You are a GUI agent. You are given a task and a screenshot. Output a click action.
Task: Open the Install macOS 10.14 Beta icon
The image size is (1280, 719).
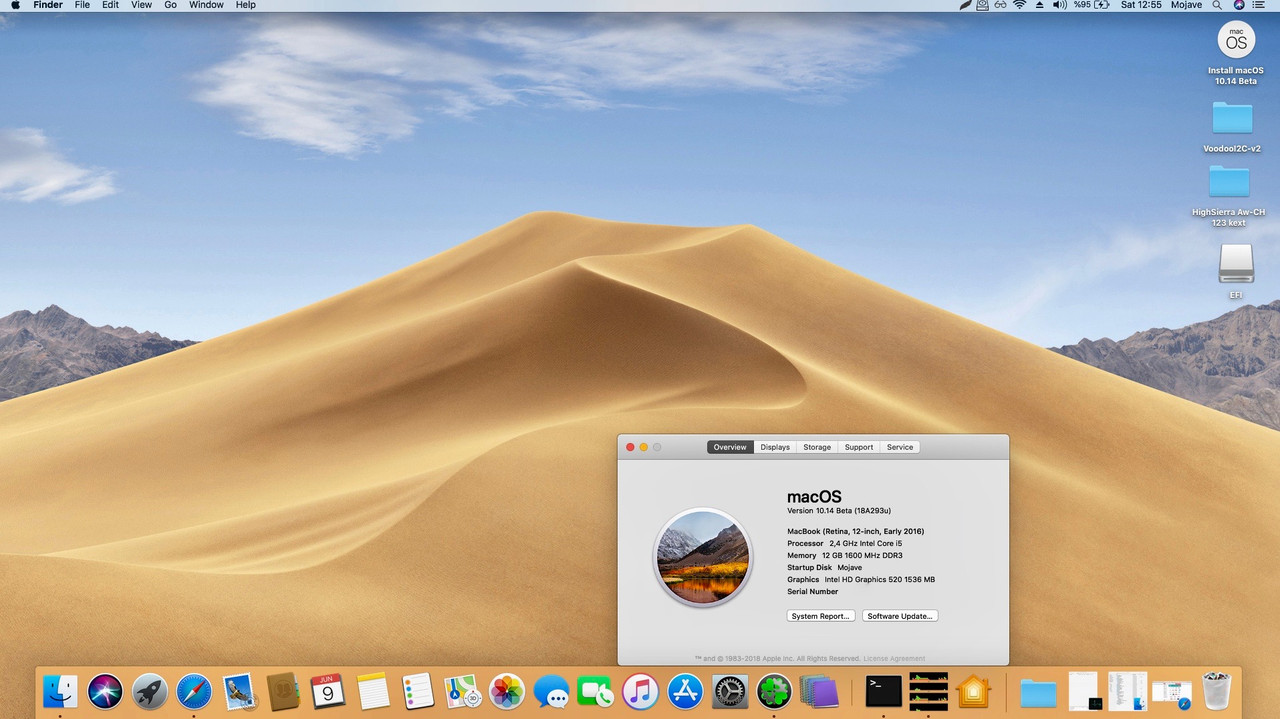coord(1236,41)
